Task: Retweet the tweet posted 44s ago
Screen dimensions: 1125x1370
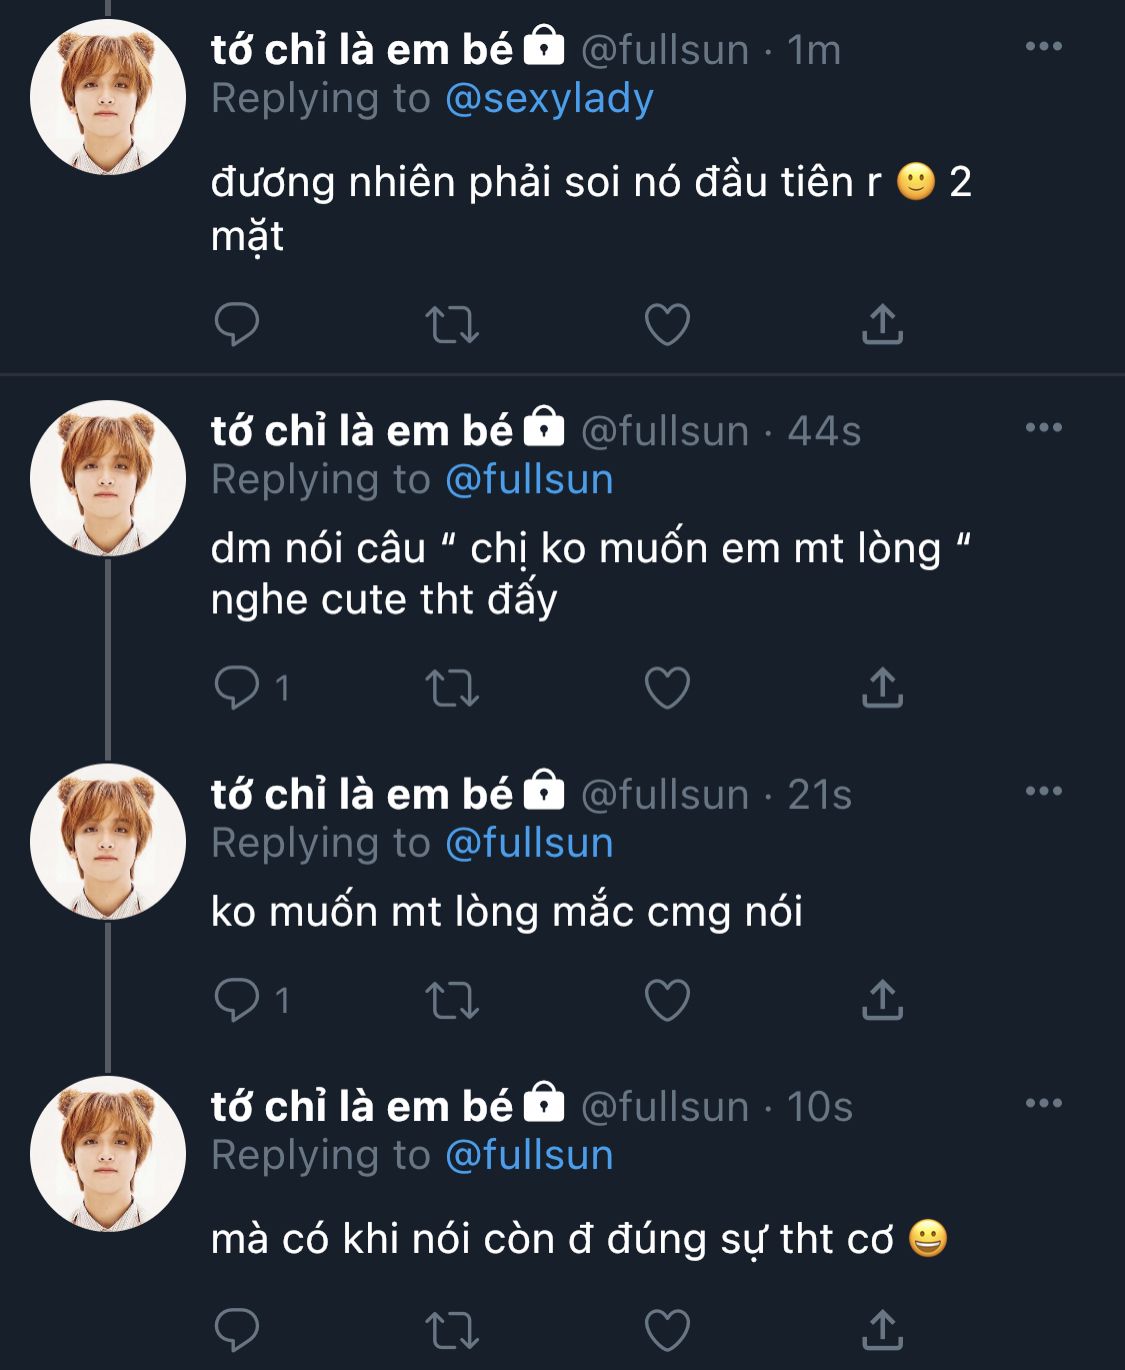Action: (x=452, y=687)
